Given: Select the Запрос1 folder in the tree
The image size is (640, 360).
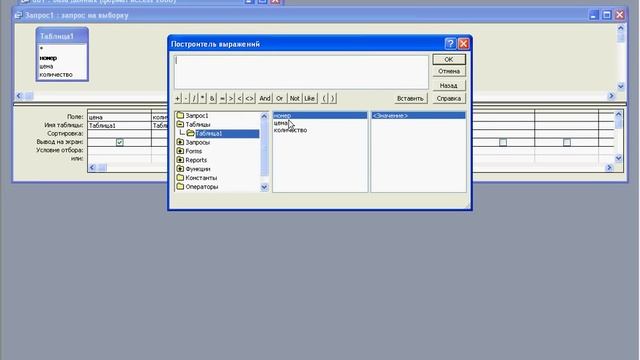Looking at the screenshot, I should (197, 116).
